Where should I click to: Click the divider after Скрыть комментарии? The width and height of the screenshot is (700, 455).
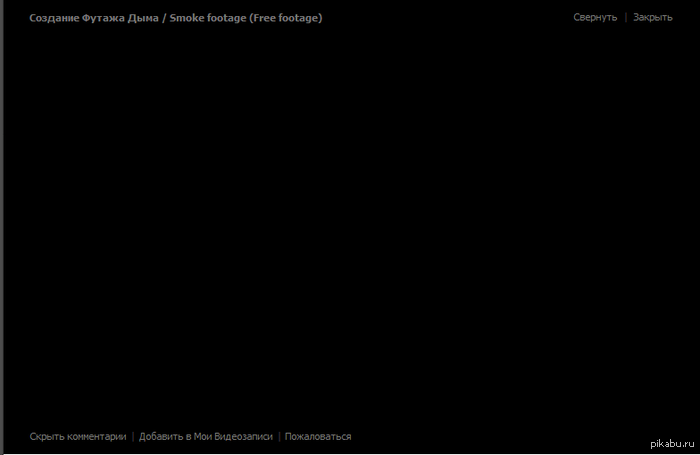coord(133,436)
